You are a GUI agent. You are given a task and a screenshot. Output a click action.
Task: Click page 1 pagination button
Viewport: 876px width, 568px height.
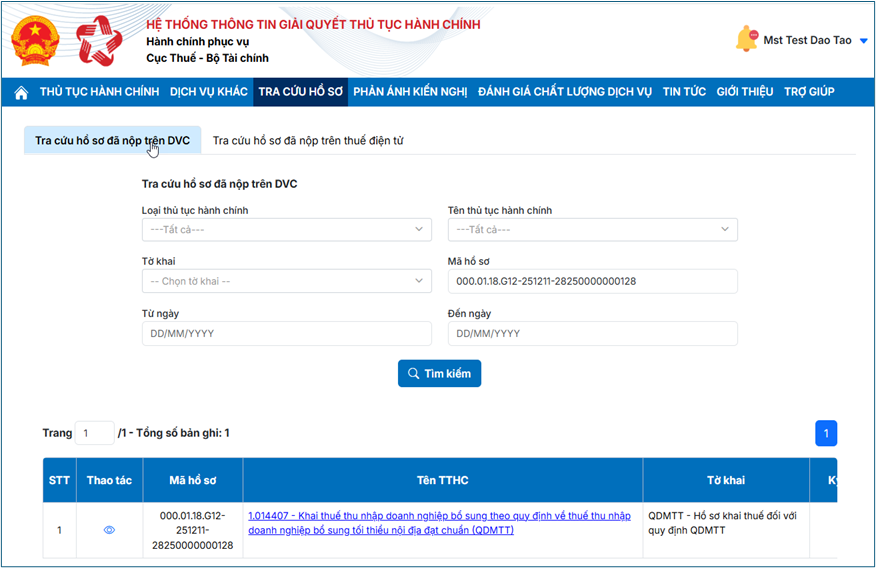[826, 433]
